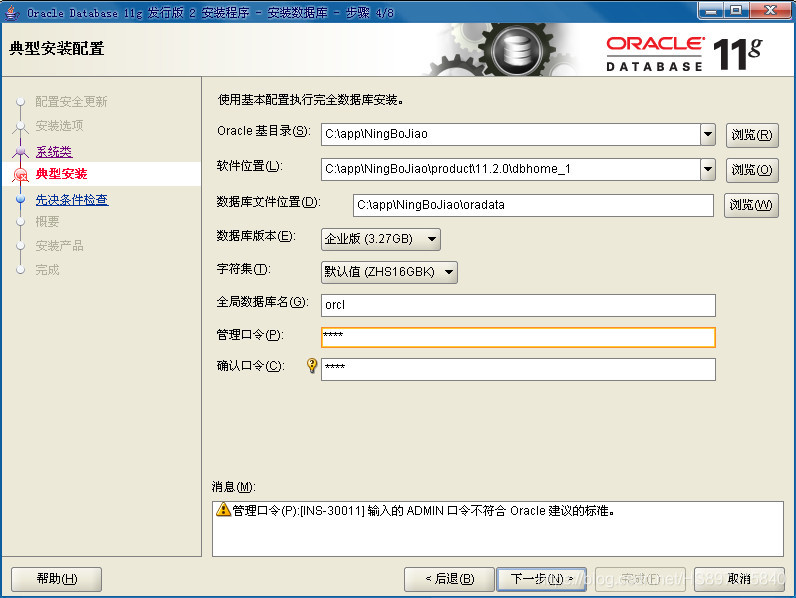The width and height of the screenshot is (796, 598).
Task: Click 浏览(R) button for Oracle base directory
Action: [752, 135]
